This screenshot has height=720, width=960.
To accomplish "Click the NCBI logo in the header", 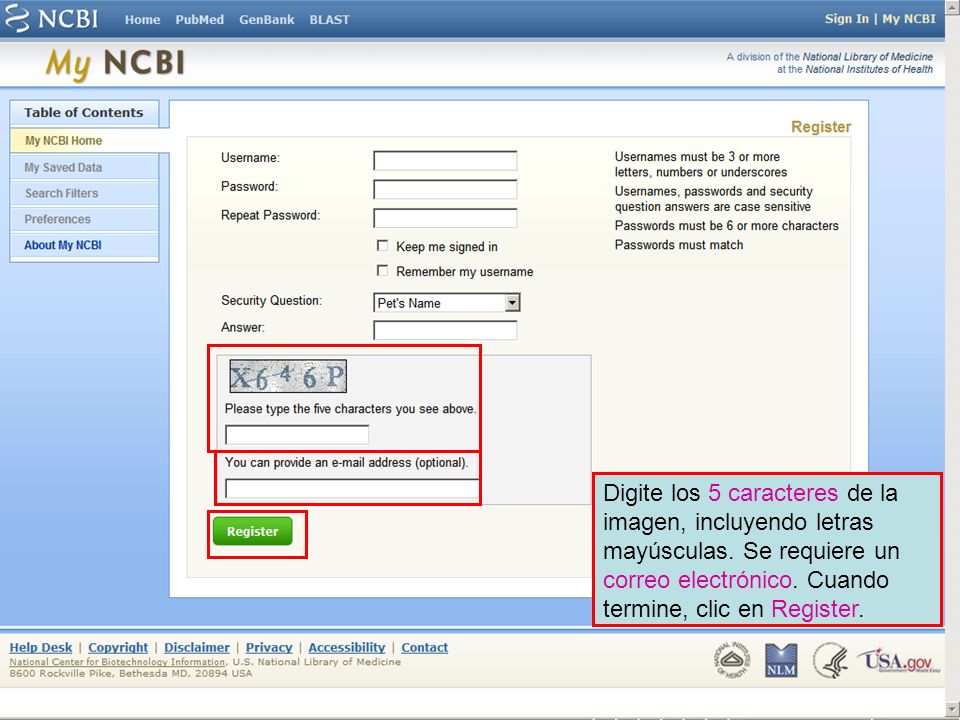I will pos(51,18).
